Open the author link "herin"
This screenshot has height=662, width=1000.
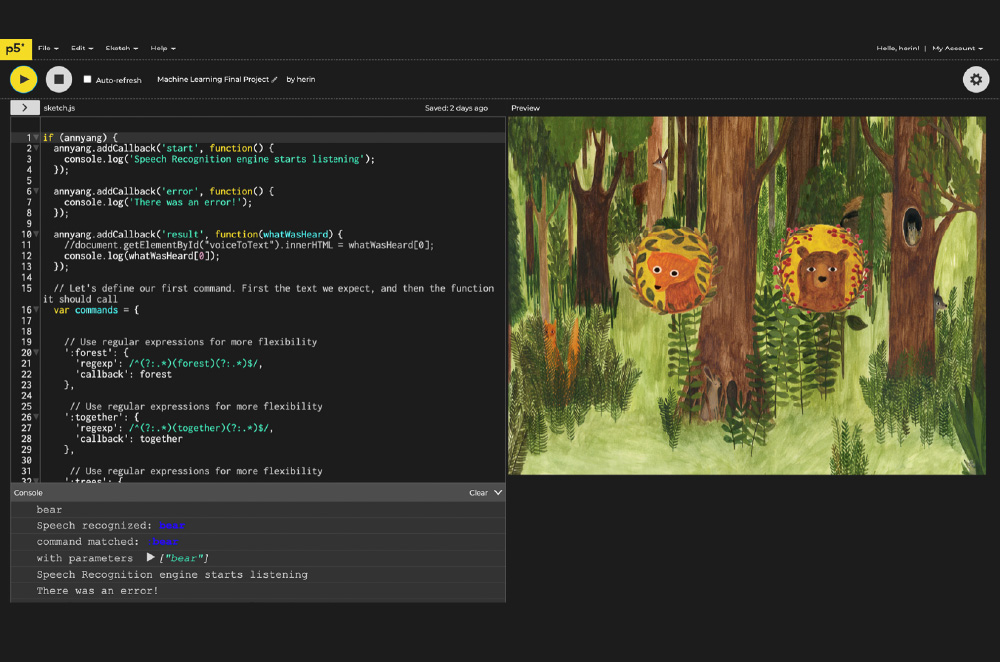click(x=305, y=79)
